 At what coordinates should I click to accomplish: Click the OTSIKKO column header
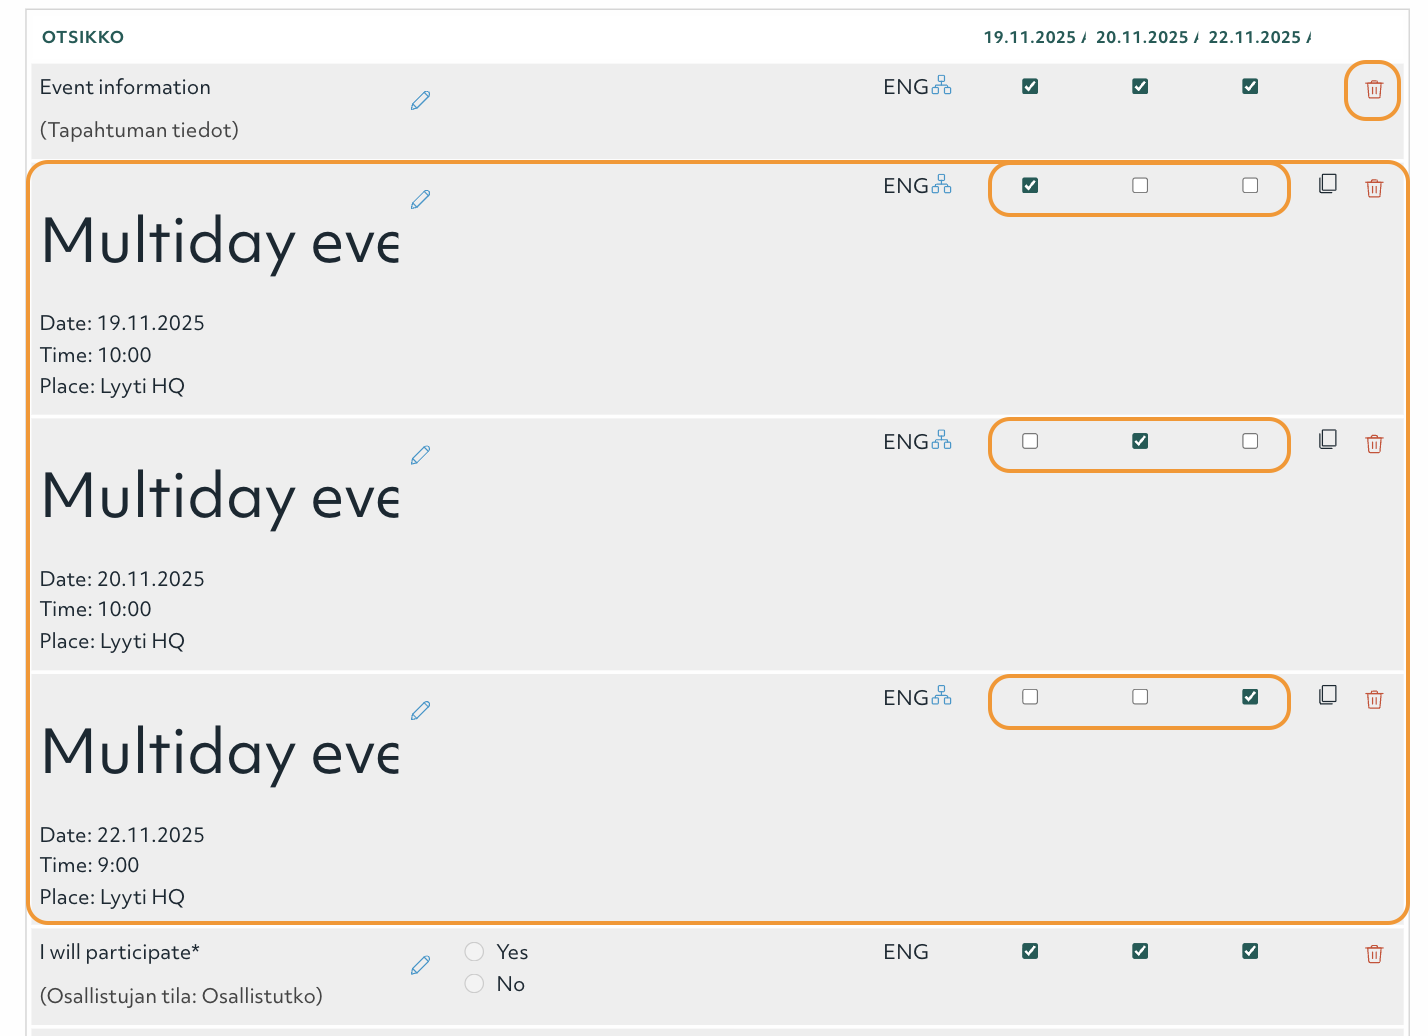point(84,37)
